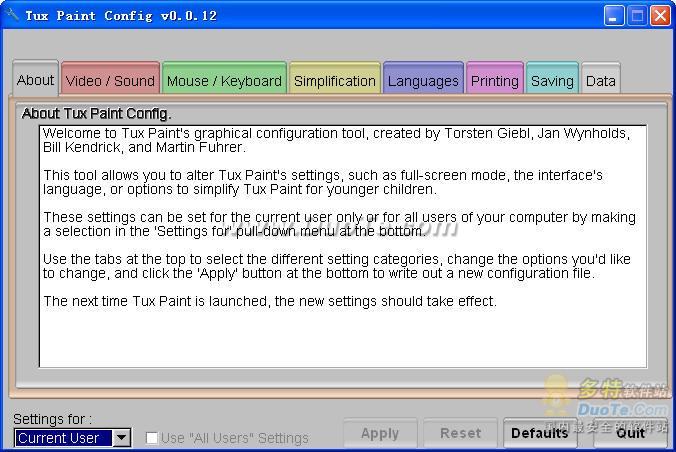Switch to the About tab
The image size is (676, 452).
(x=35, y=78)
